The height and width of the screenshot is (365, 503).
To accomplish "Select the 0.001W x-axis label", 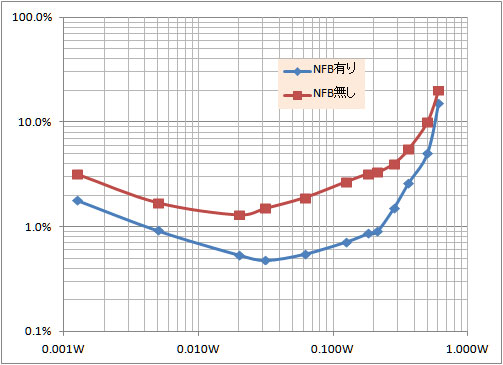I will click(x=63, y=349).
